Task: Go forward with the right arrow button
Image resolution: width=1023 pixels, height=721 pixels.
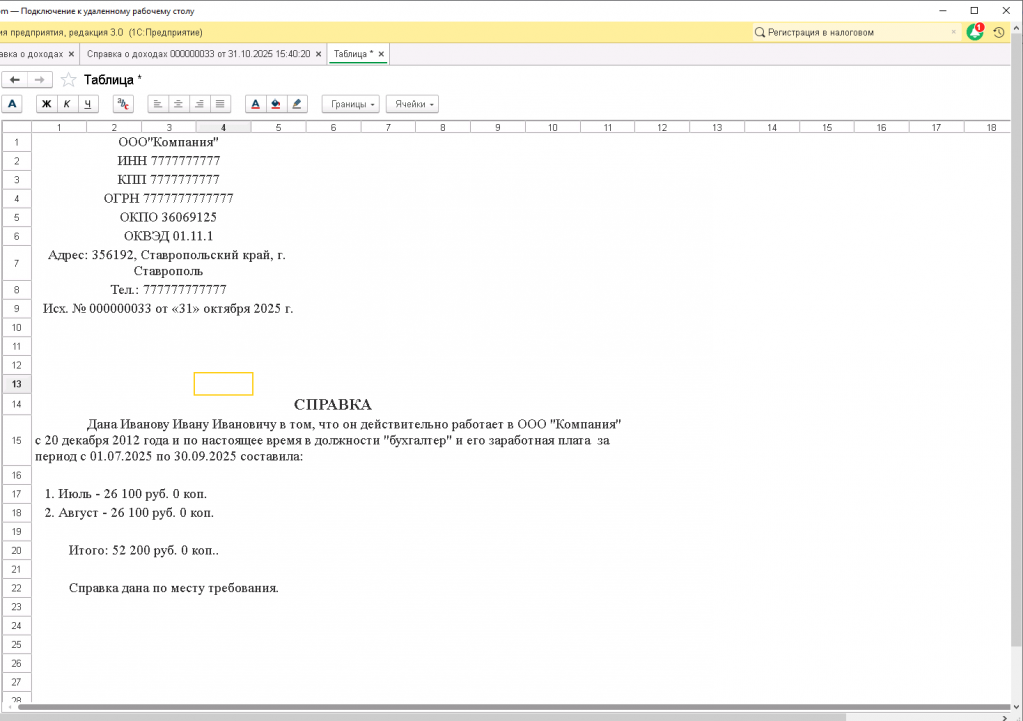Action: coord(40,80)
